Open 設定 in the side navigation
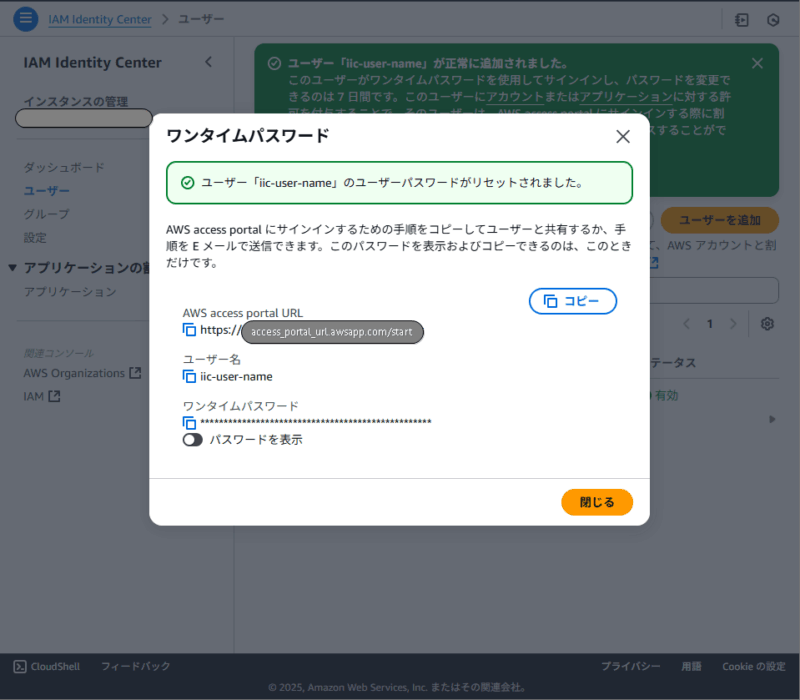 tap(35, 238)
